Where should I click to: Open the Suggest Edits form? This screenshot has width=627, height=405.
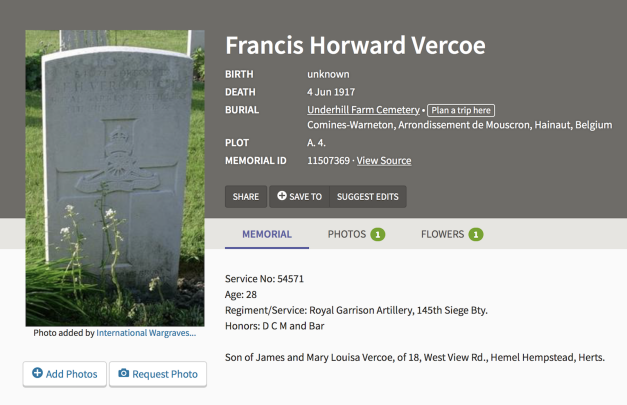pyautogui.click(x=367, y=197)
